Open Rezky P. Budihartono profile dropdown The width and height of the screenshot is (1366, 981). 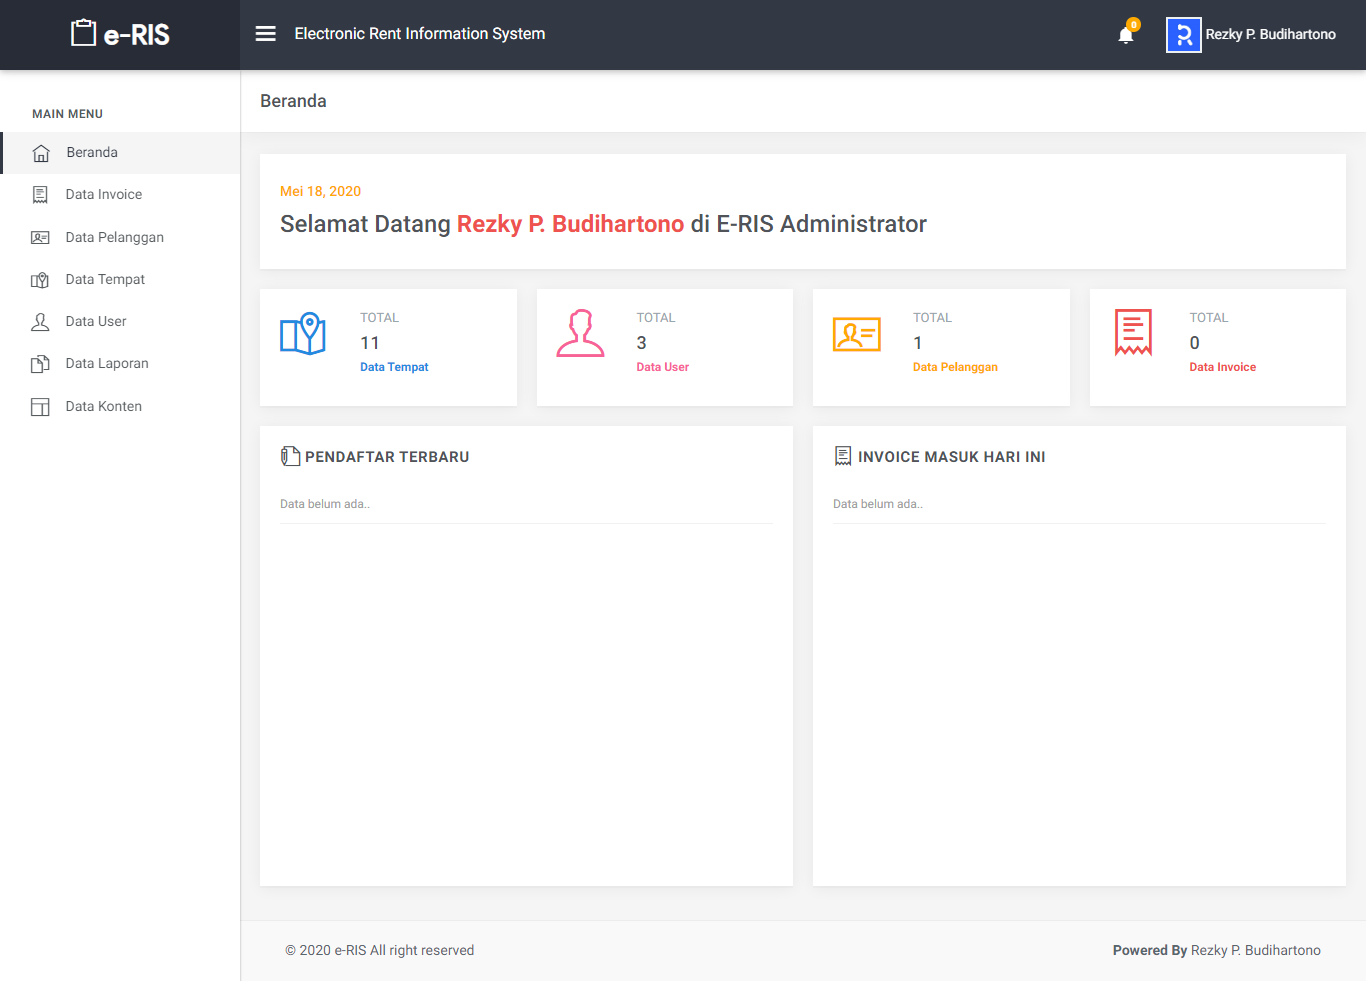click(x=1270, y=35)
